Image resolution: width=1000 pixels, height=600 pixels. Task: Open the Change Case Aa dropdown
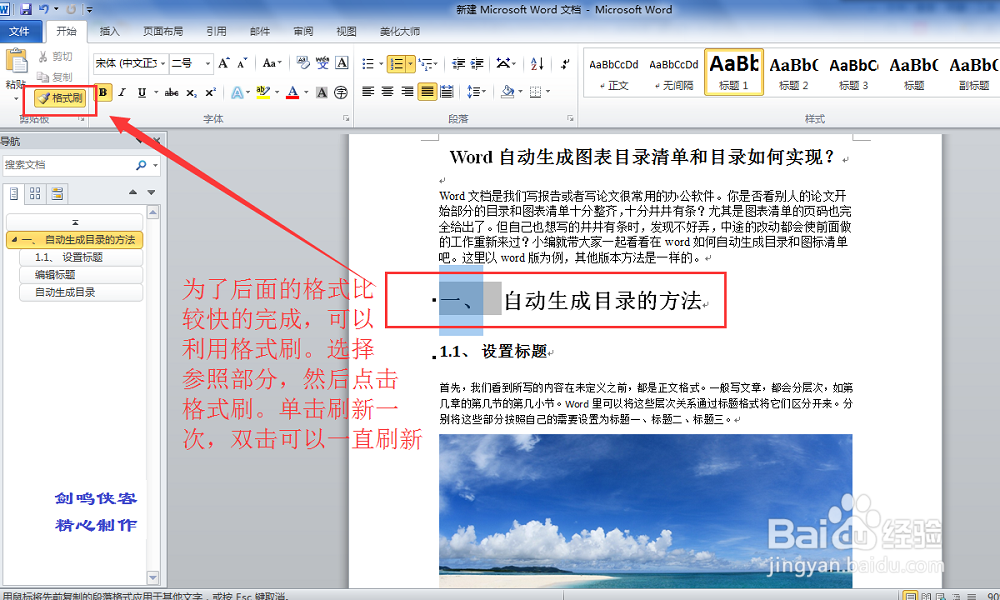tap(272, 63)
